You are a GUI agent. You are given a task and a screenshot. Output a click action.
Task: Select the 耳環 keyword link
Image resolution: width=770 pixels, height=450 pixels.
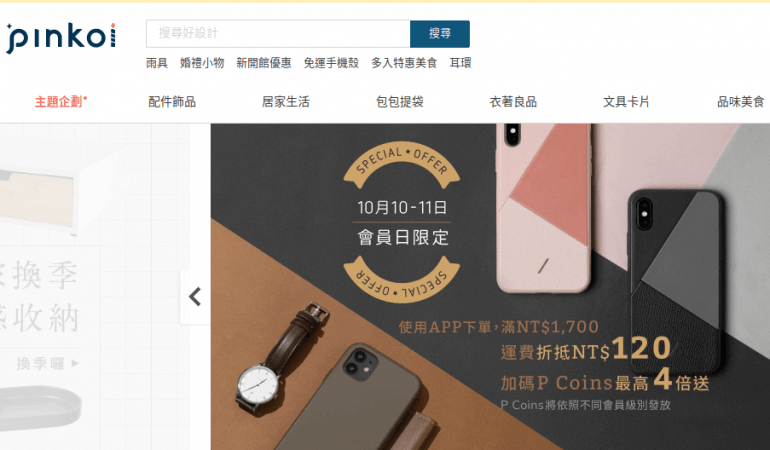click(x=460, y=63)
